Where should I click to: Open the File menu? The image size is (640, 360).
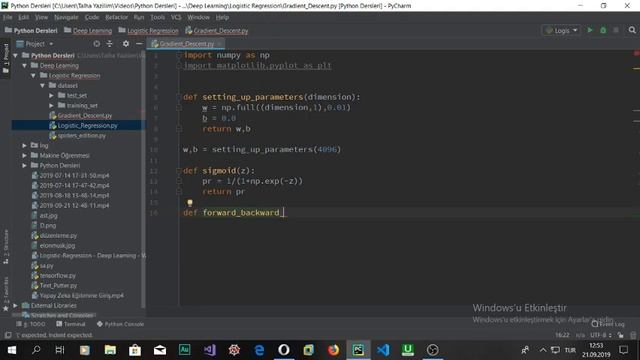click(x=7, y=17)
